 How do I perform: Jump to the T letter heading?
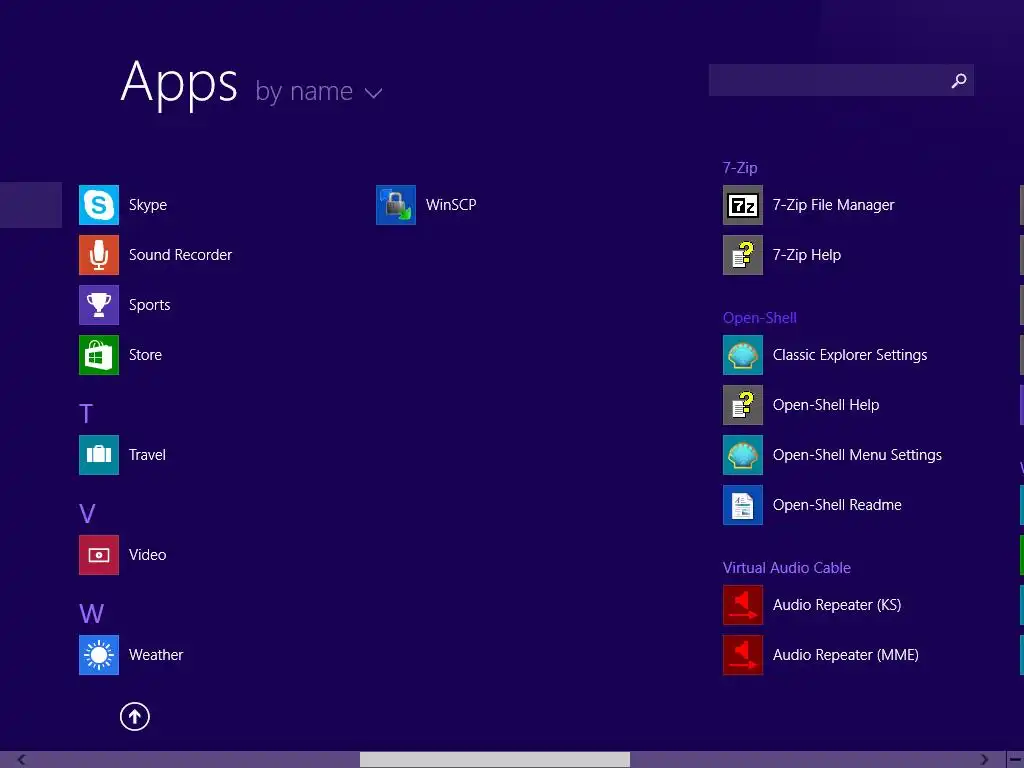pyautogui.click(x=86, y=413)
